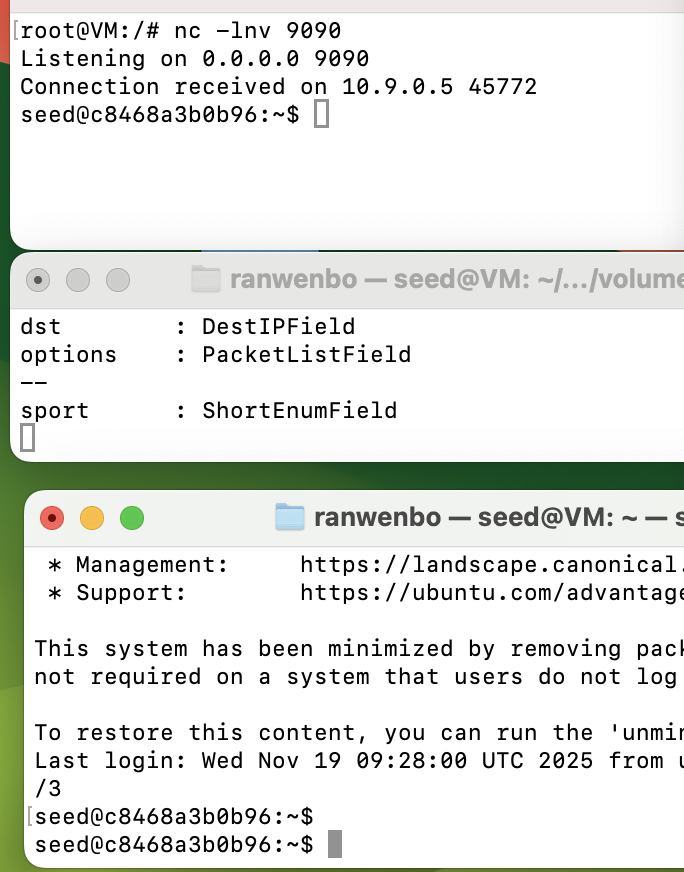Click the empty cursor below sport line
Screen dimensions: 684x872
coord(28,438)
